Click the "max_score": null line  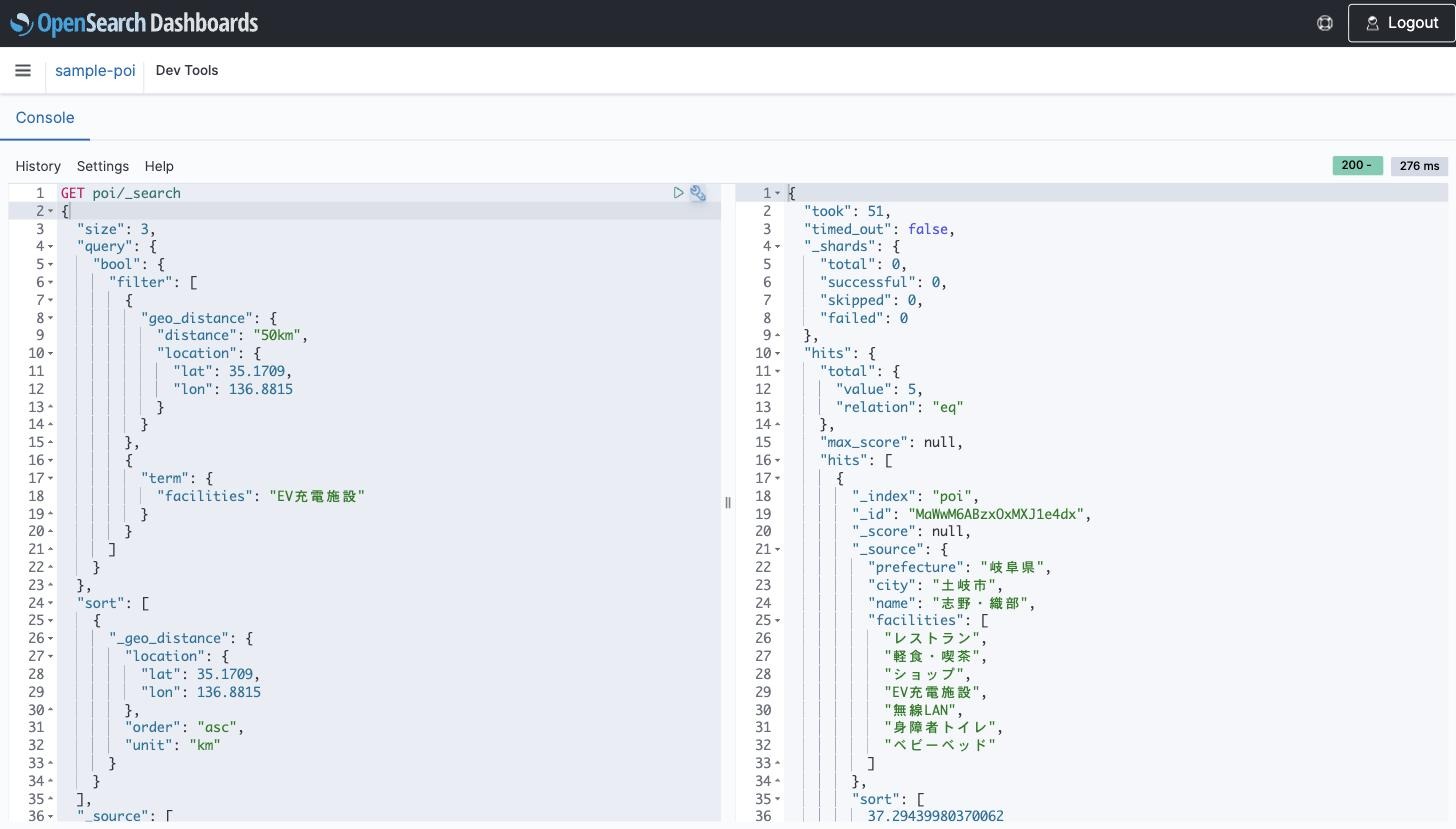point(891,442)
